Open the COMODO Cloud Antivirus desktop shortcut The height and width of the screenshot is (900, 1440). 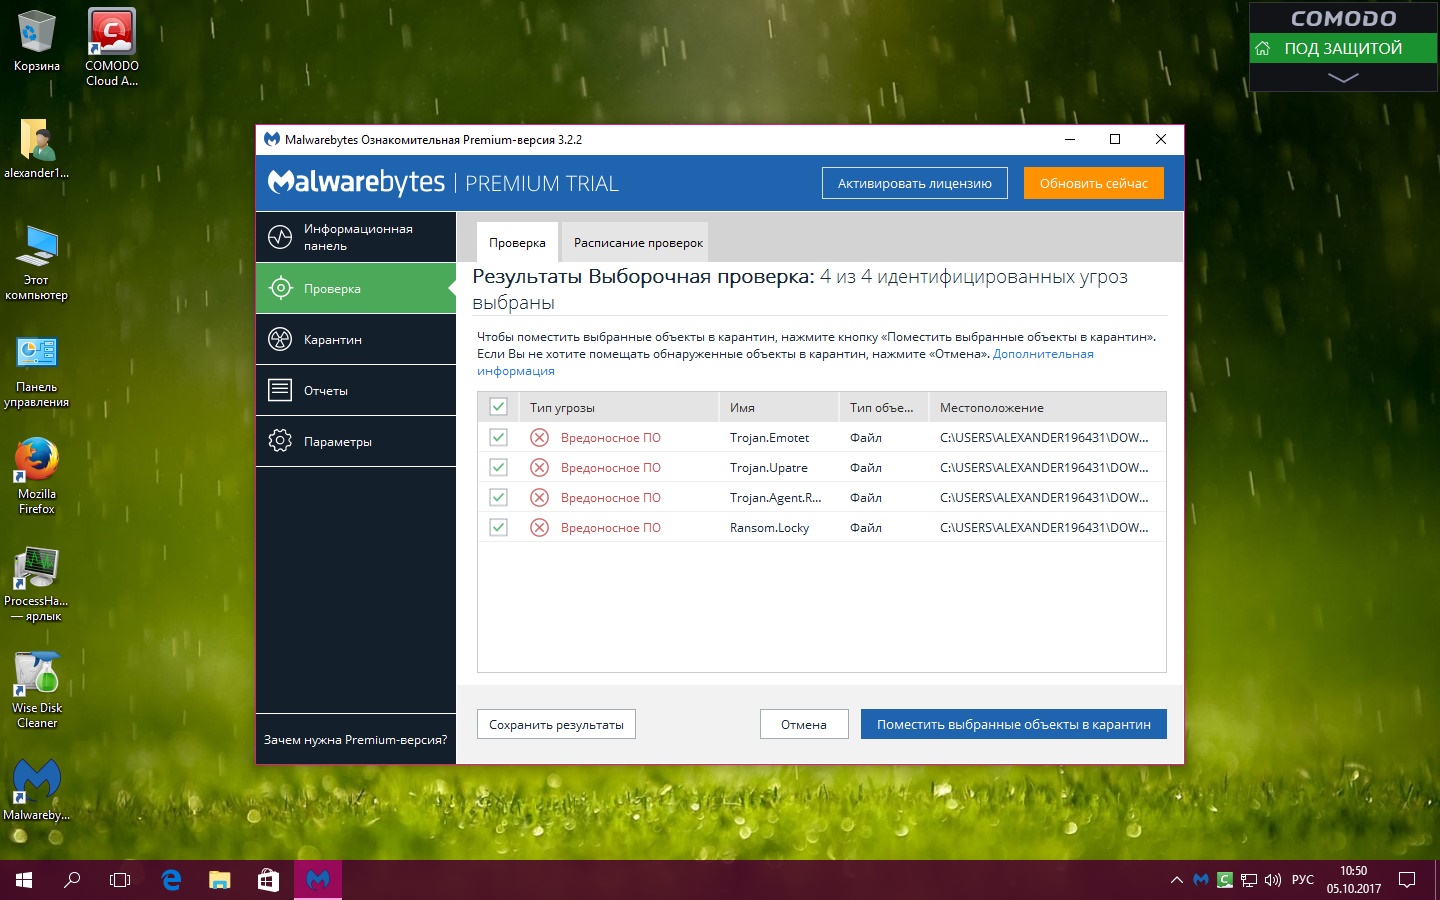click(x=112, y=47)
